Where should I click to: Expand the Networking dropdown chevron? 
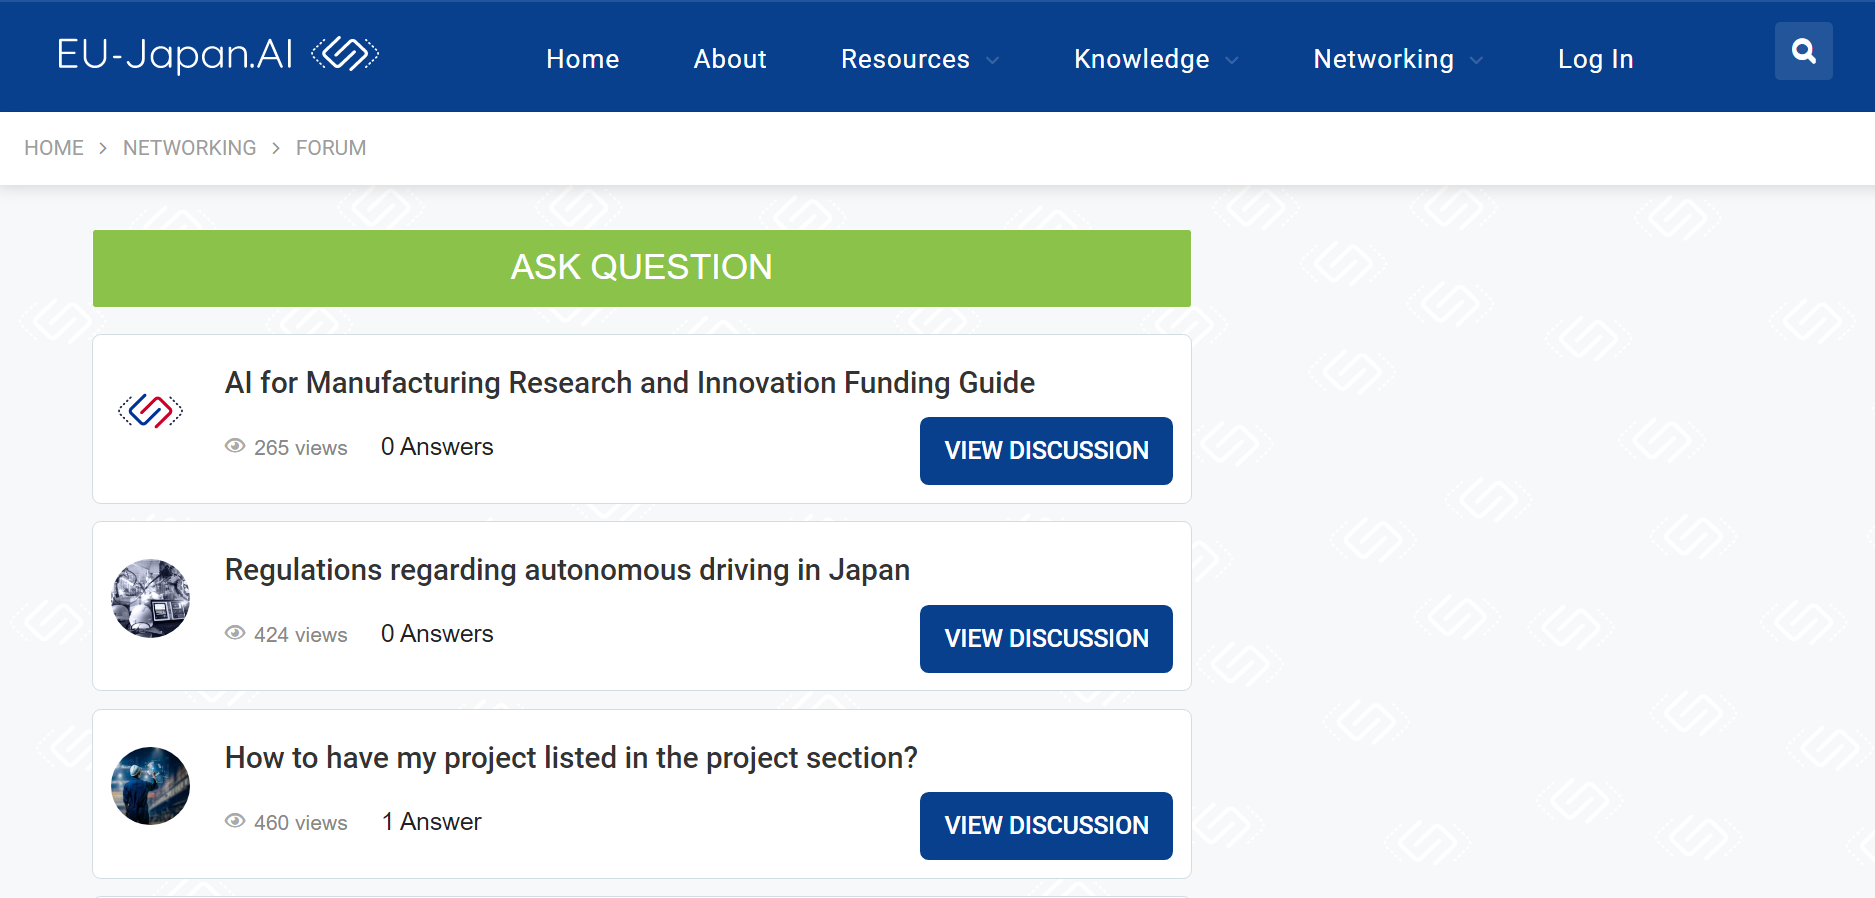(1476, 60)
